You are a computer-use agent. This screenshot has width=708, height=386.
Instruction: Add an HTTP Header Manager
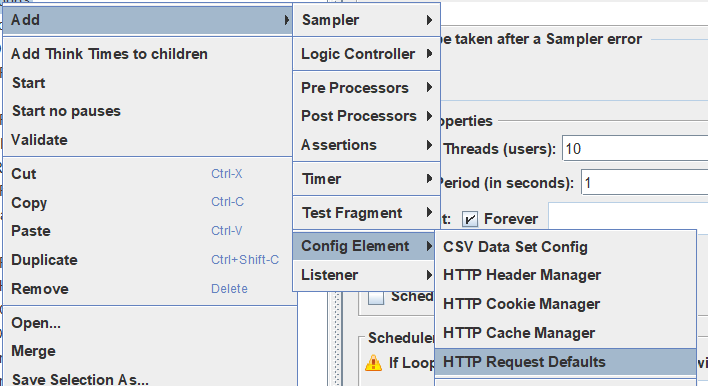(x=565, y=275)
